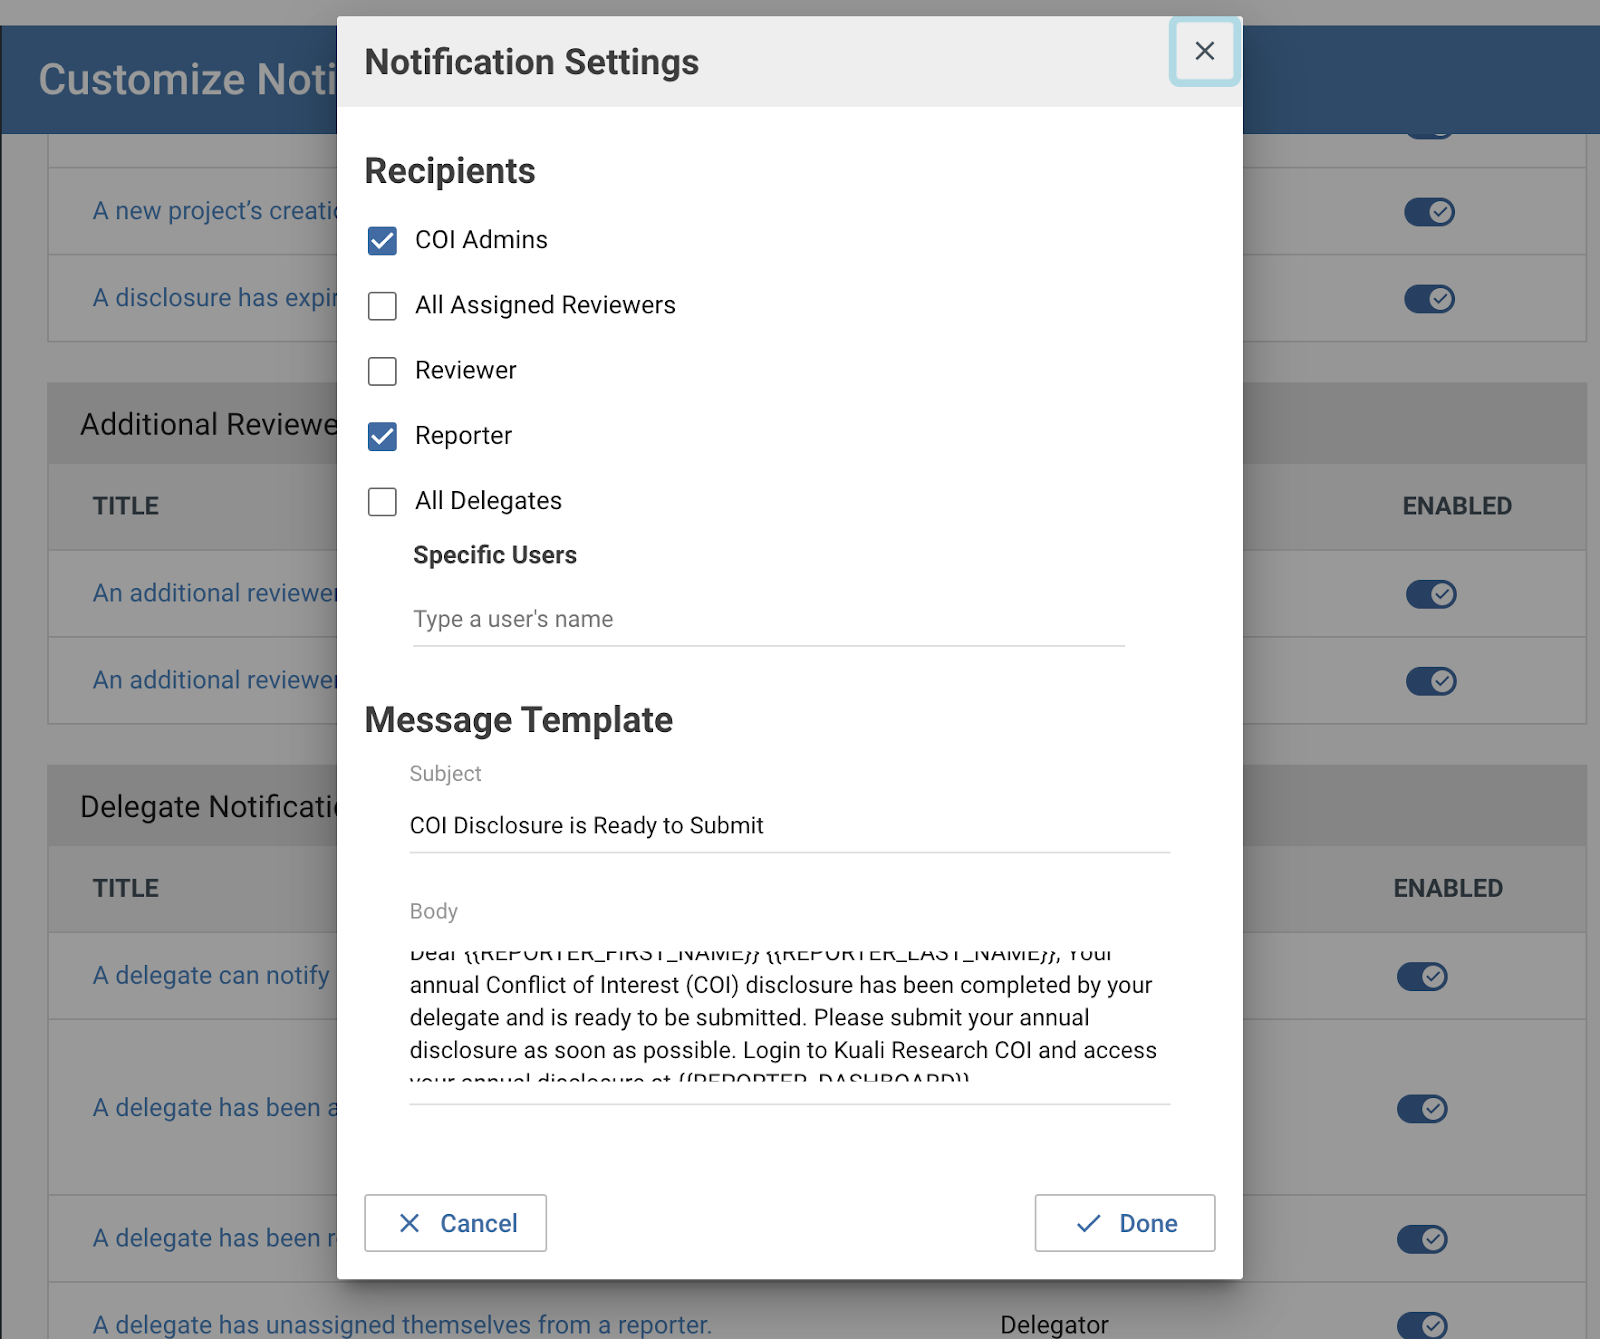Image resolution: width=1600 pixels, height=1339 pixels.
Task: Disable the delegate can notify toggle
Action: pos(1422,977)
